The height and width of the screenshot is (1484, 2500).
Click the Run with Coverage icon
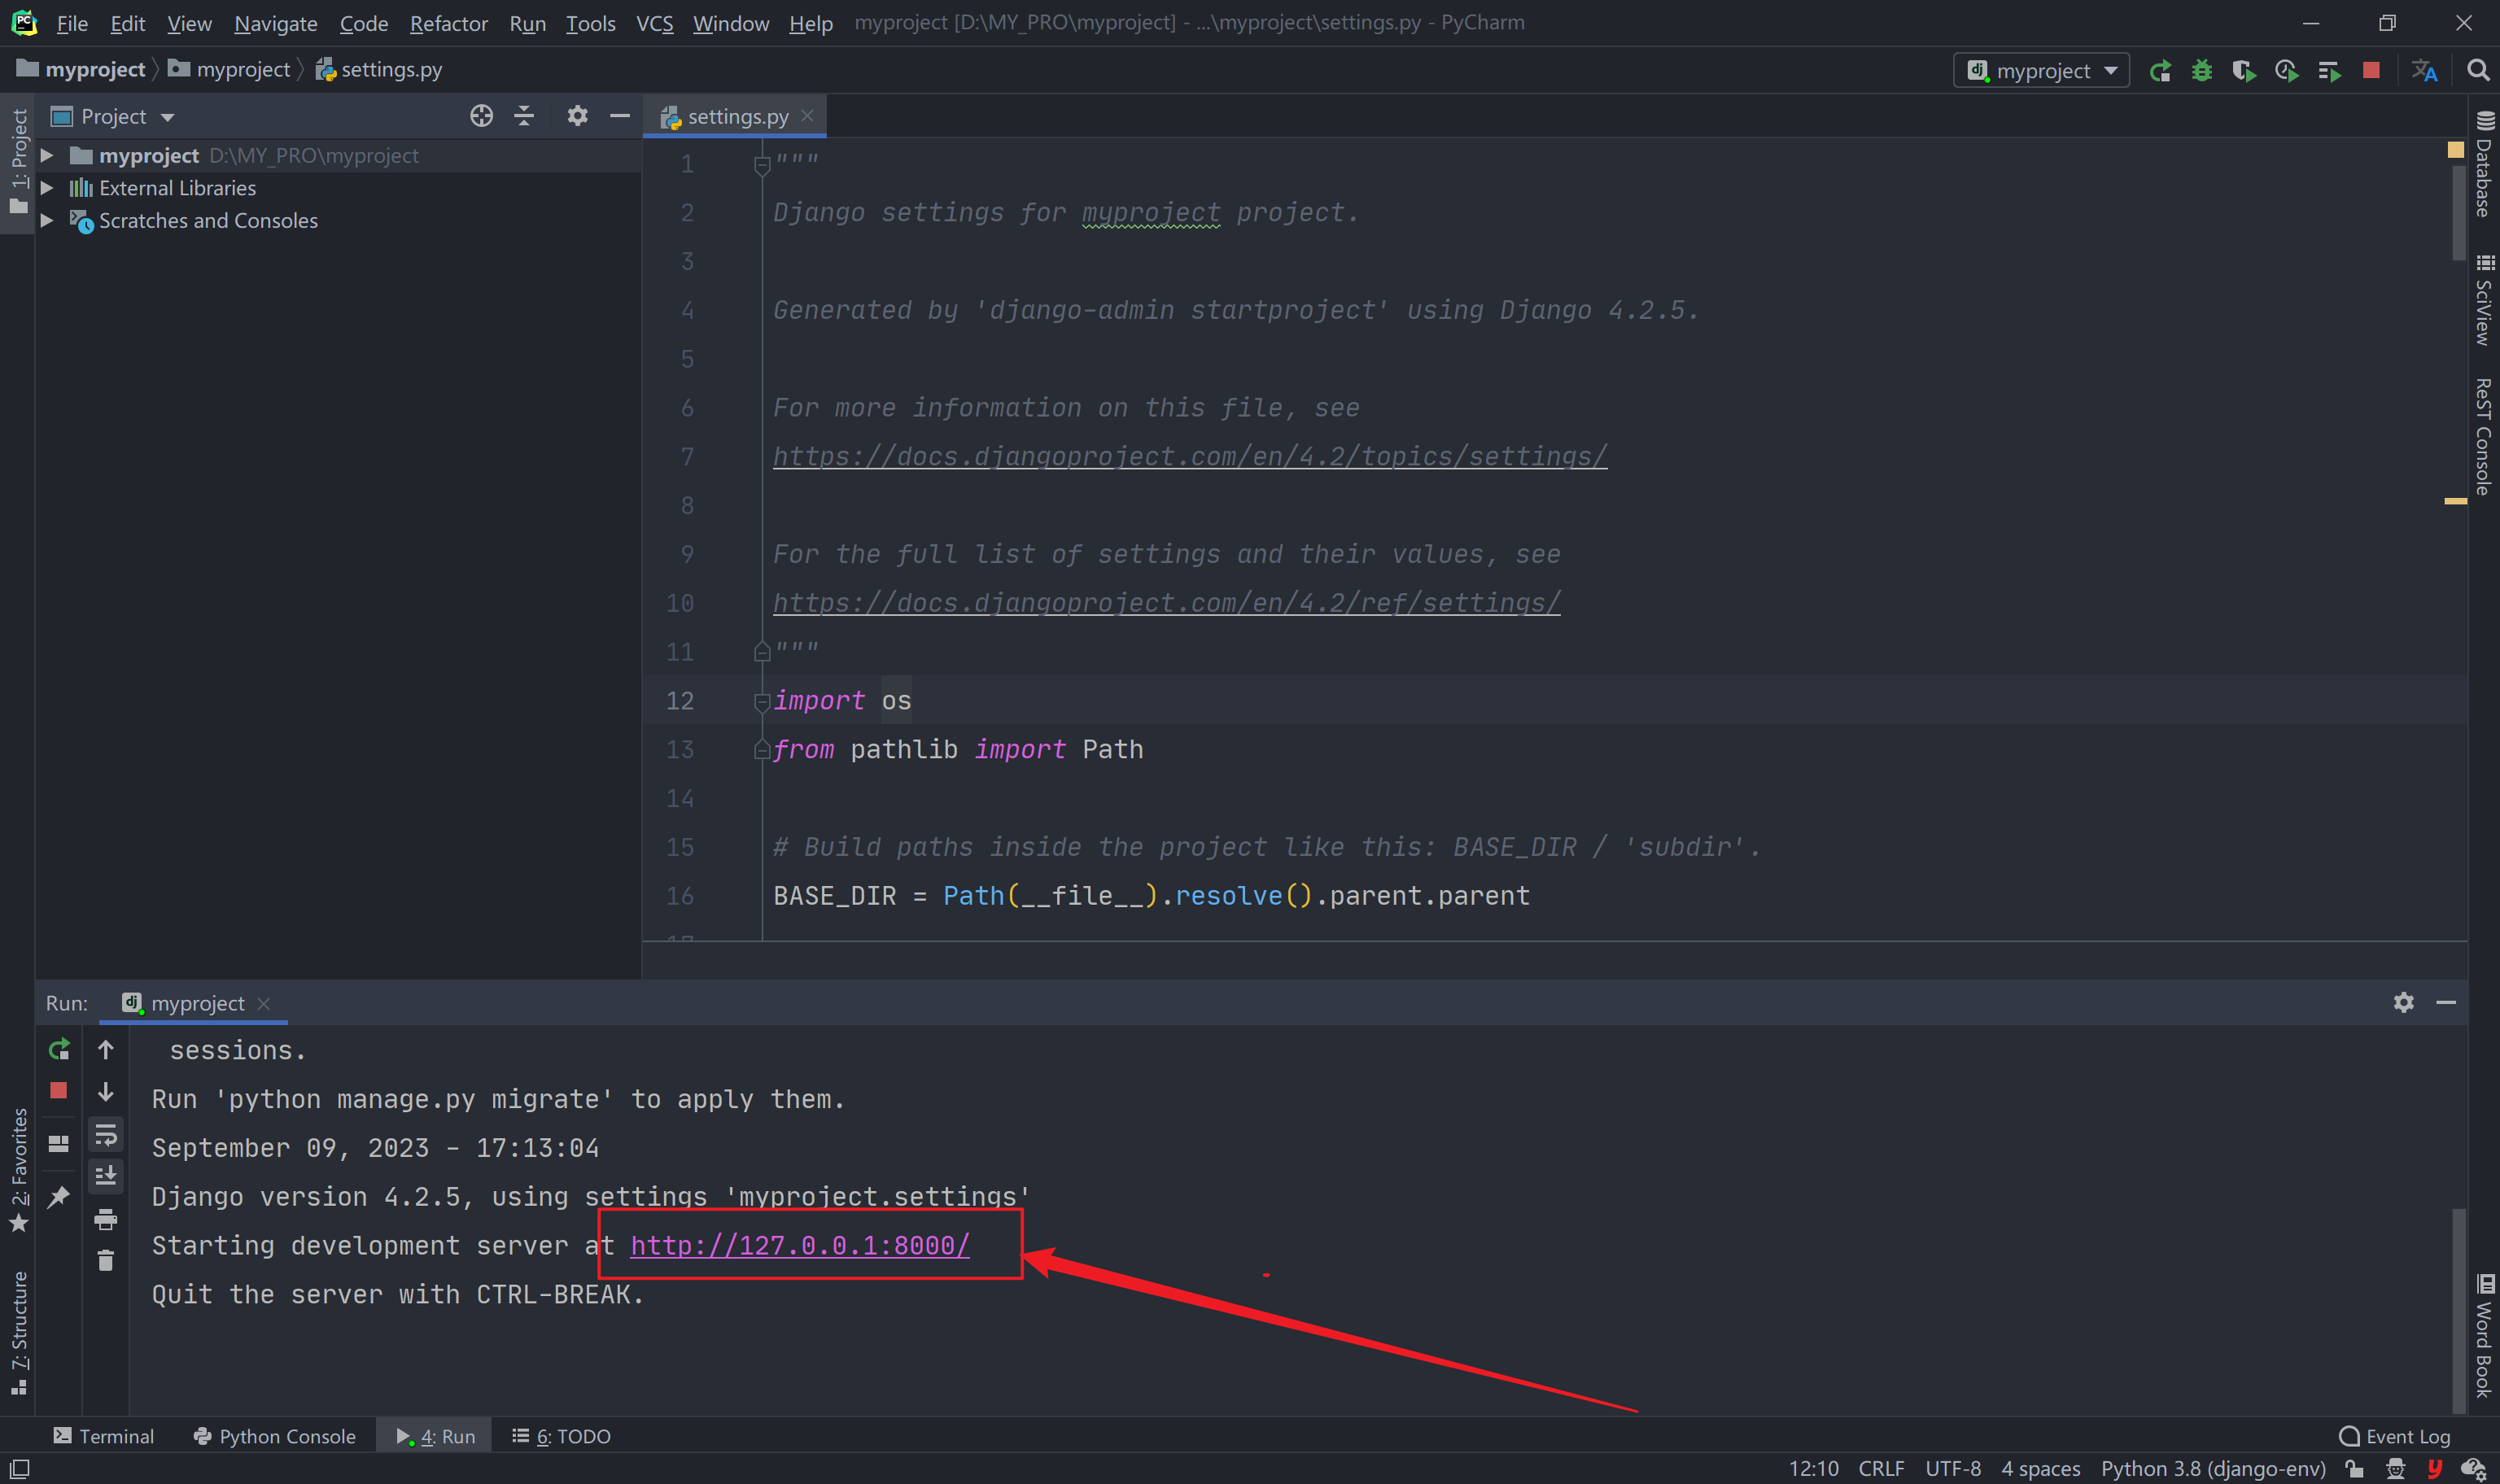coord(2243,71)
